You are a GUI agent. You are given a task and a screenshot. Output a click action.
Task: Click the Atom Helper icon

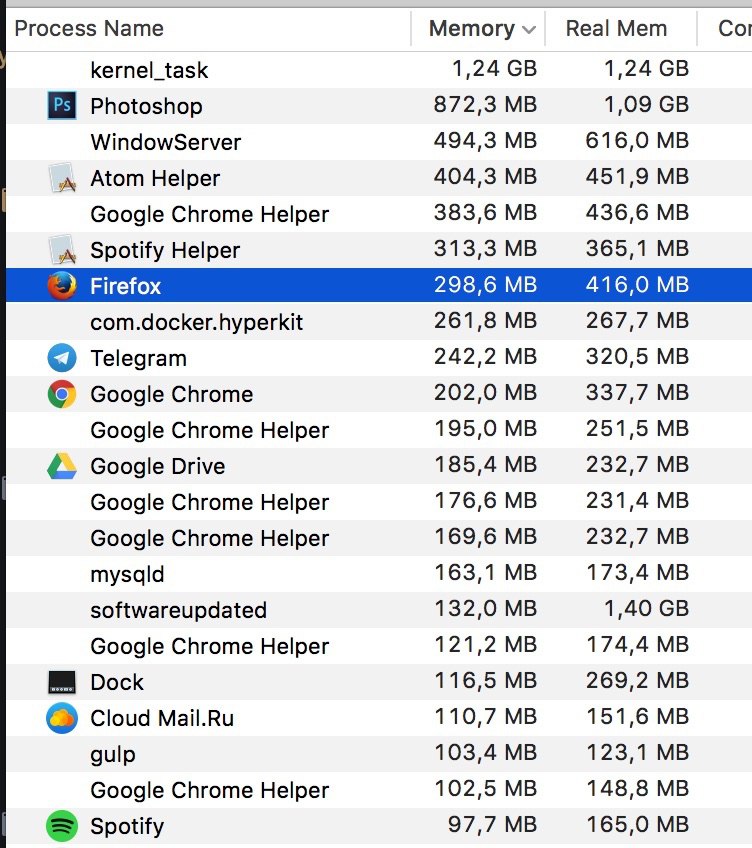click(x=62, y=178)
